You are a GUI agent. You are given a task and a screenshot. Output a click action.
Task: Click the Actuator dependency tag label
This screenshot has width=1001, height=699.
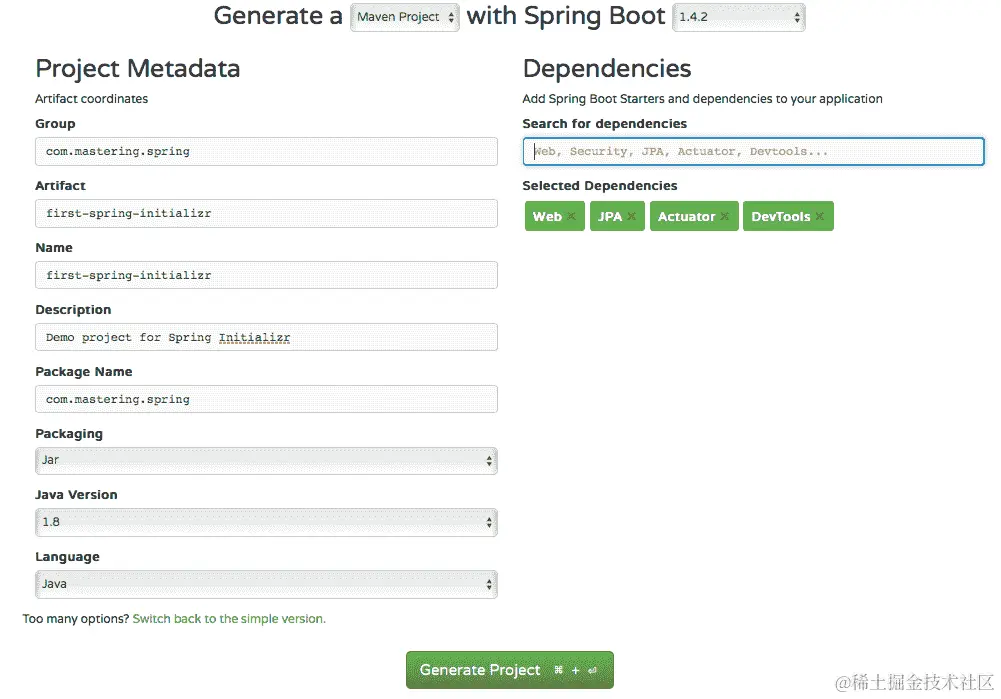(686, 217)
